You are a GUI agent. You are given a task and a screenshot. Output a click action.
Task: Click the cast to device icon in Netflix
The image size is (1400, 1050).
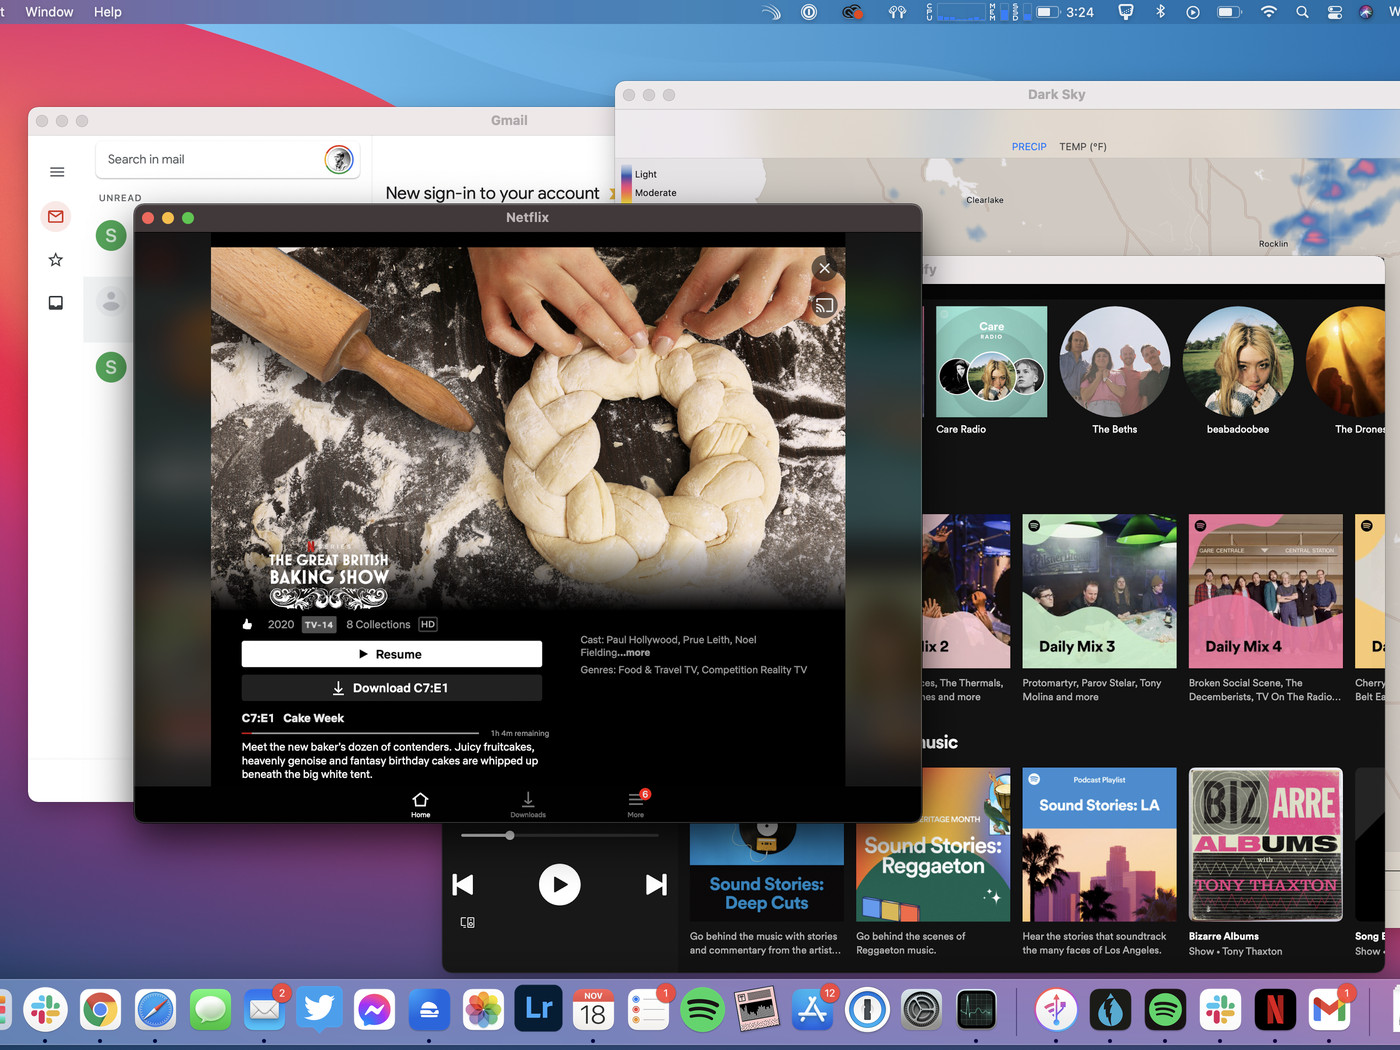click(x=824, y=306)
